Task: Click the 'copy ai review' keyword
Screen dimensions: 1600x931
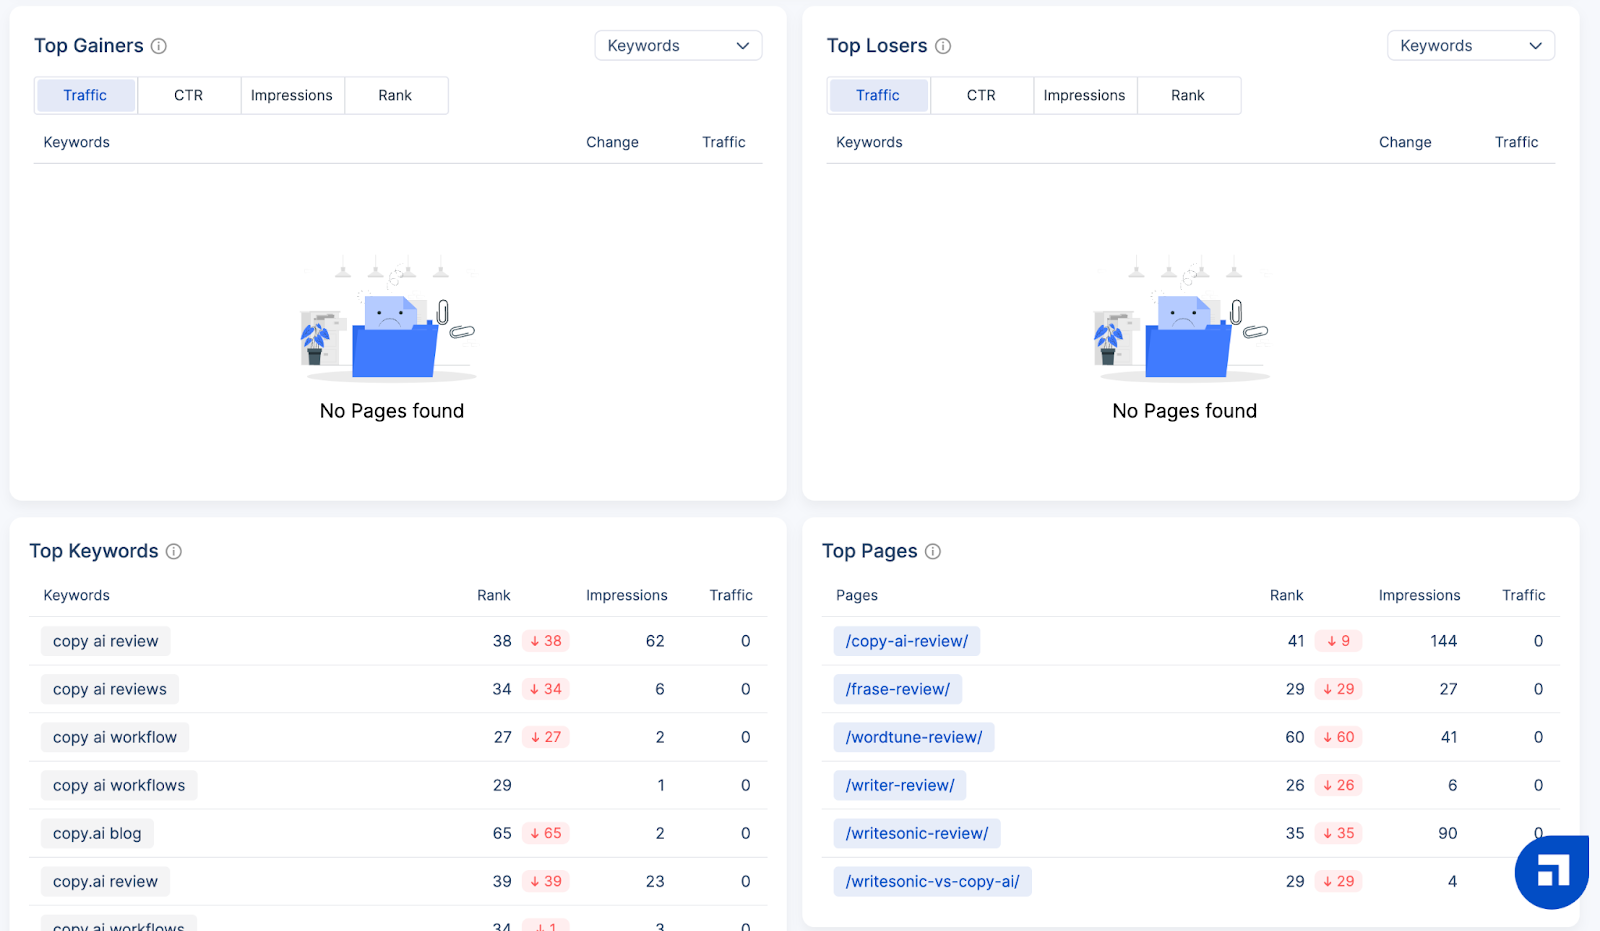Action: tap(106, 641)
